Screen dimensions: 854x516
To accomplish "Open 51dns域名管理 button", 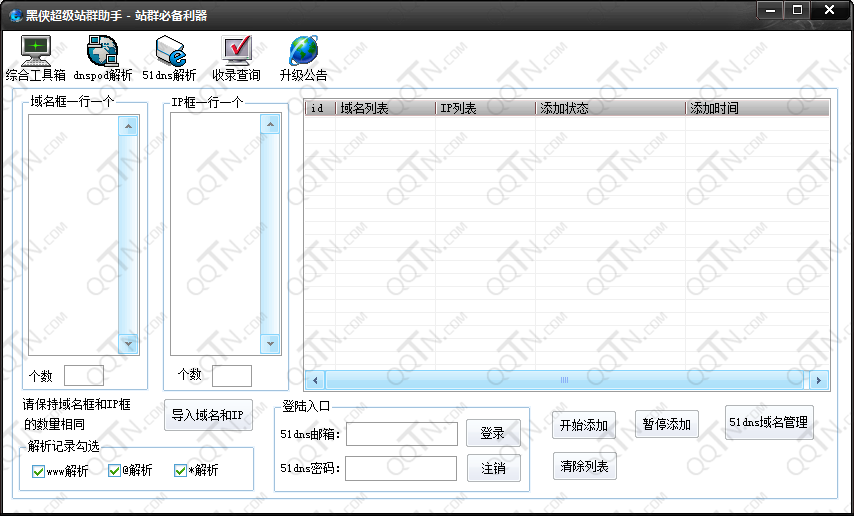I will tap(768, 423).
